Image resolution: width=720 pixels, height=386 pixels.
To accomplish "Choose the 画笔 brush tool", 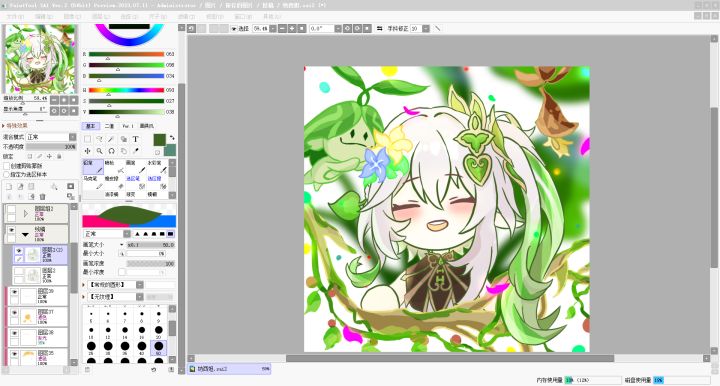I will [x=135, y=167].
